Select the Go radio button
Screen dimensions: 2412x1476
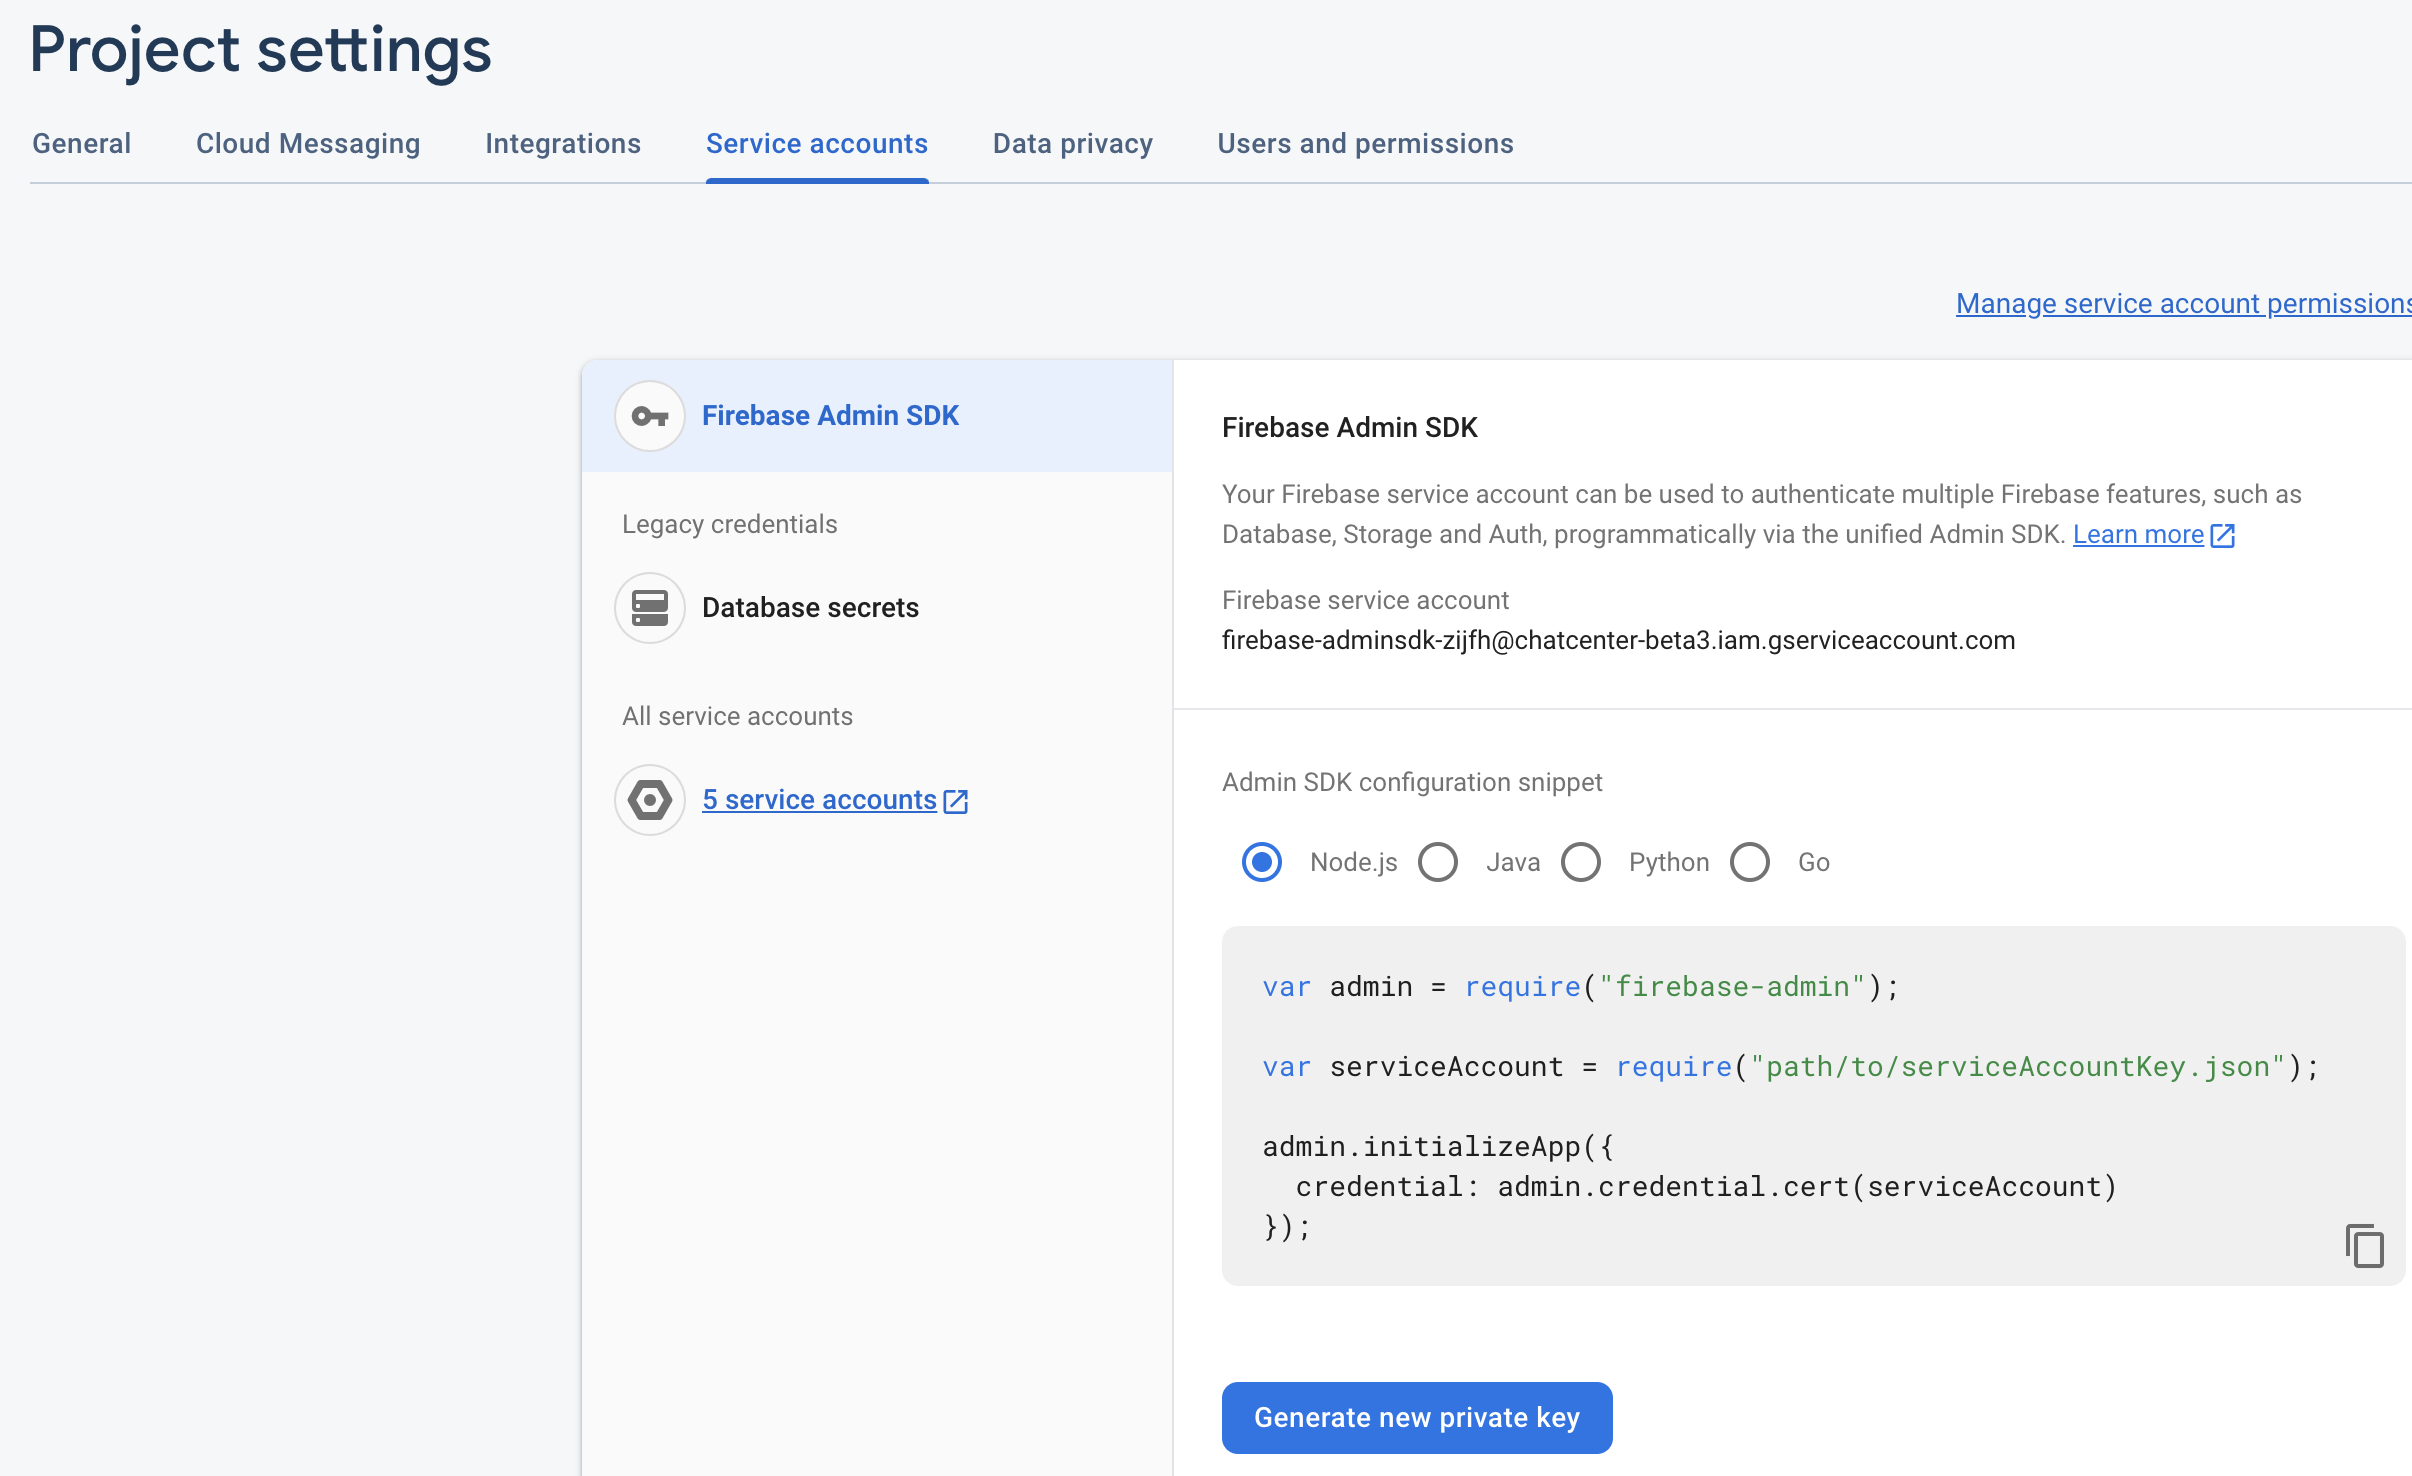tap(1750, 862)
